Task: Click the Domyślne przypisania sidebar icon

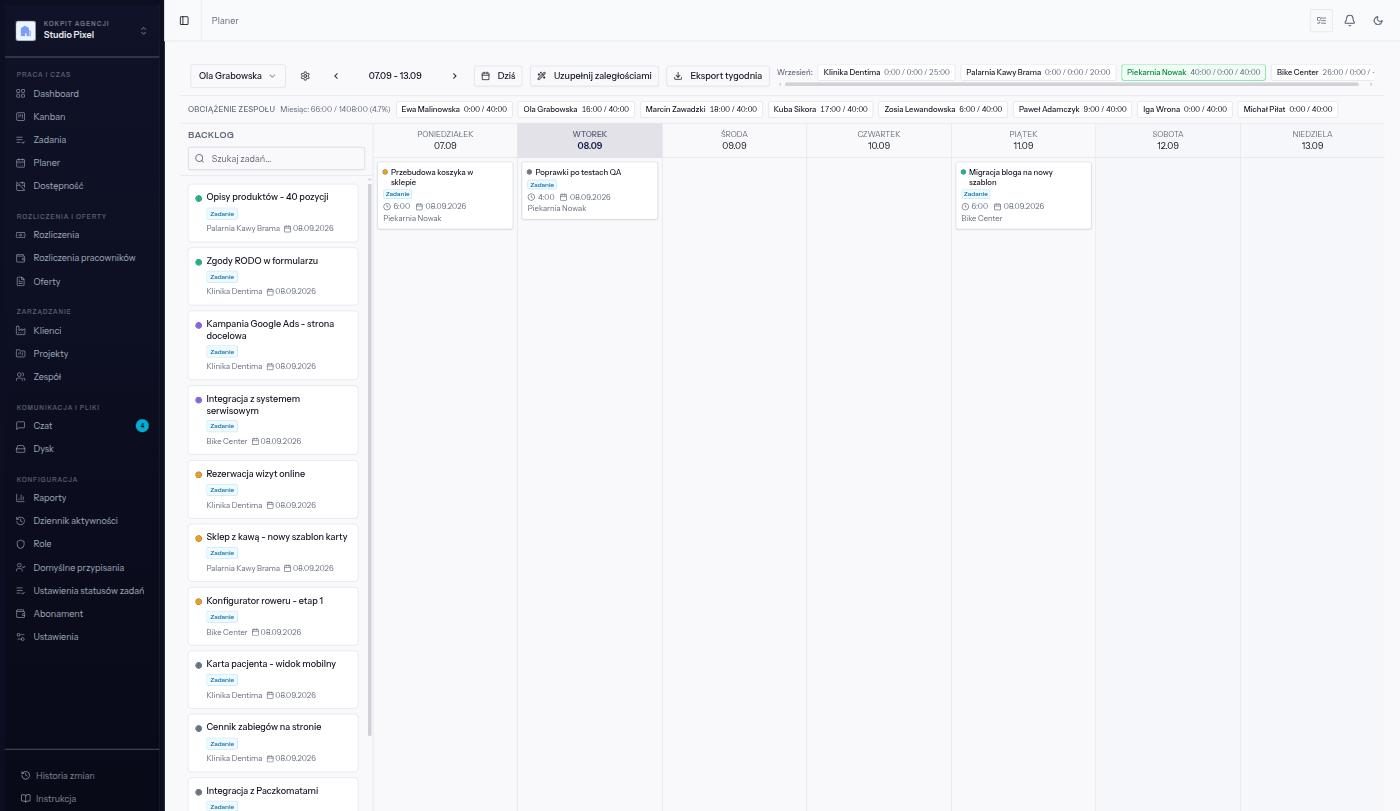Action: [x=21, y=568]
